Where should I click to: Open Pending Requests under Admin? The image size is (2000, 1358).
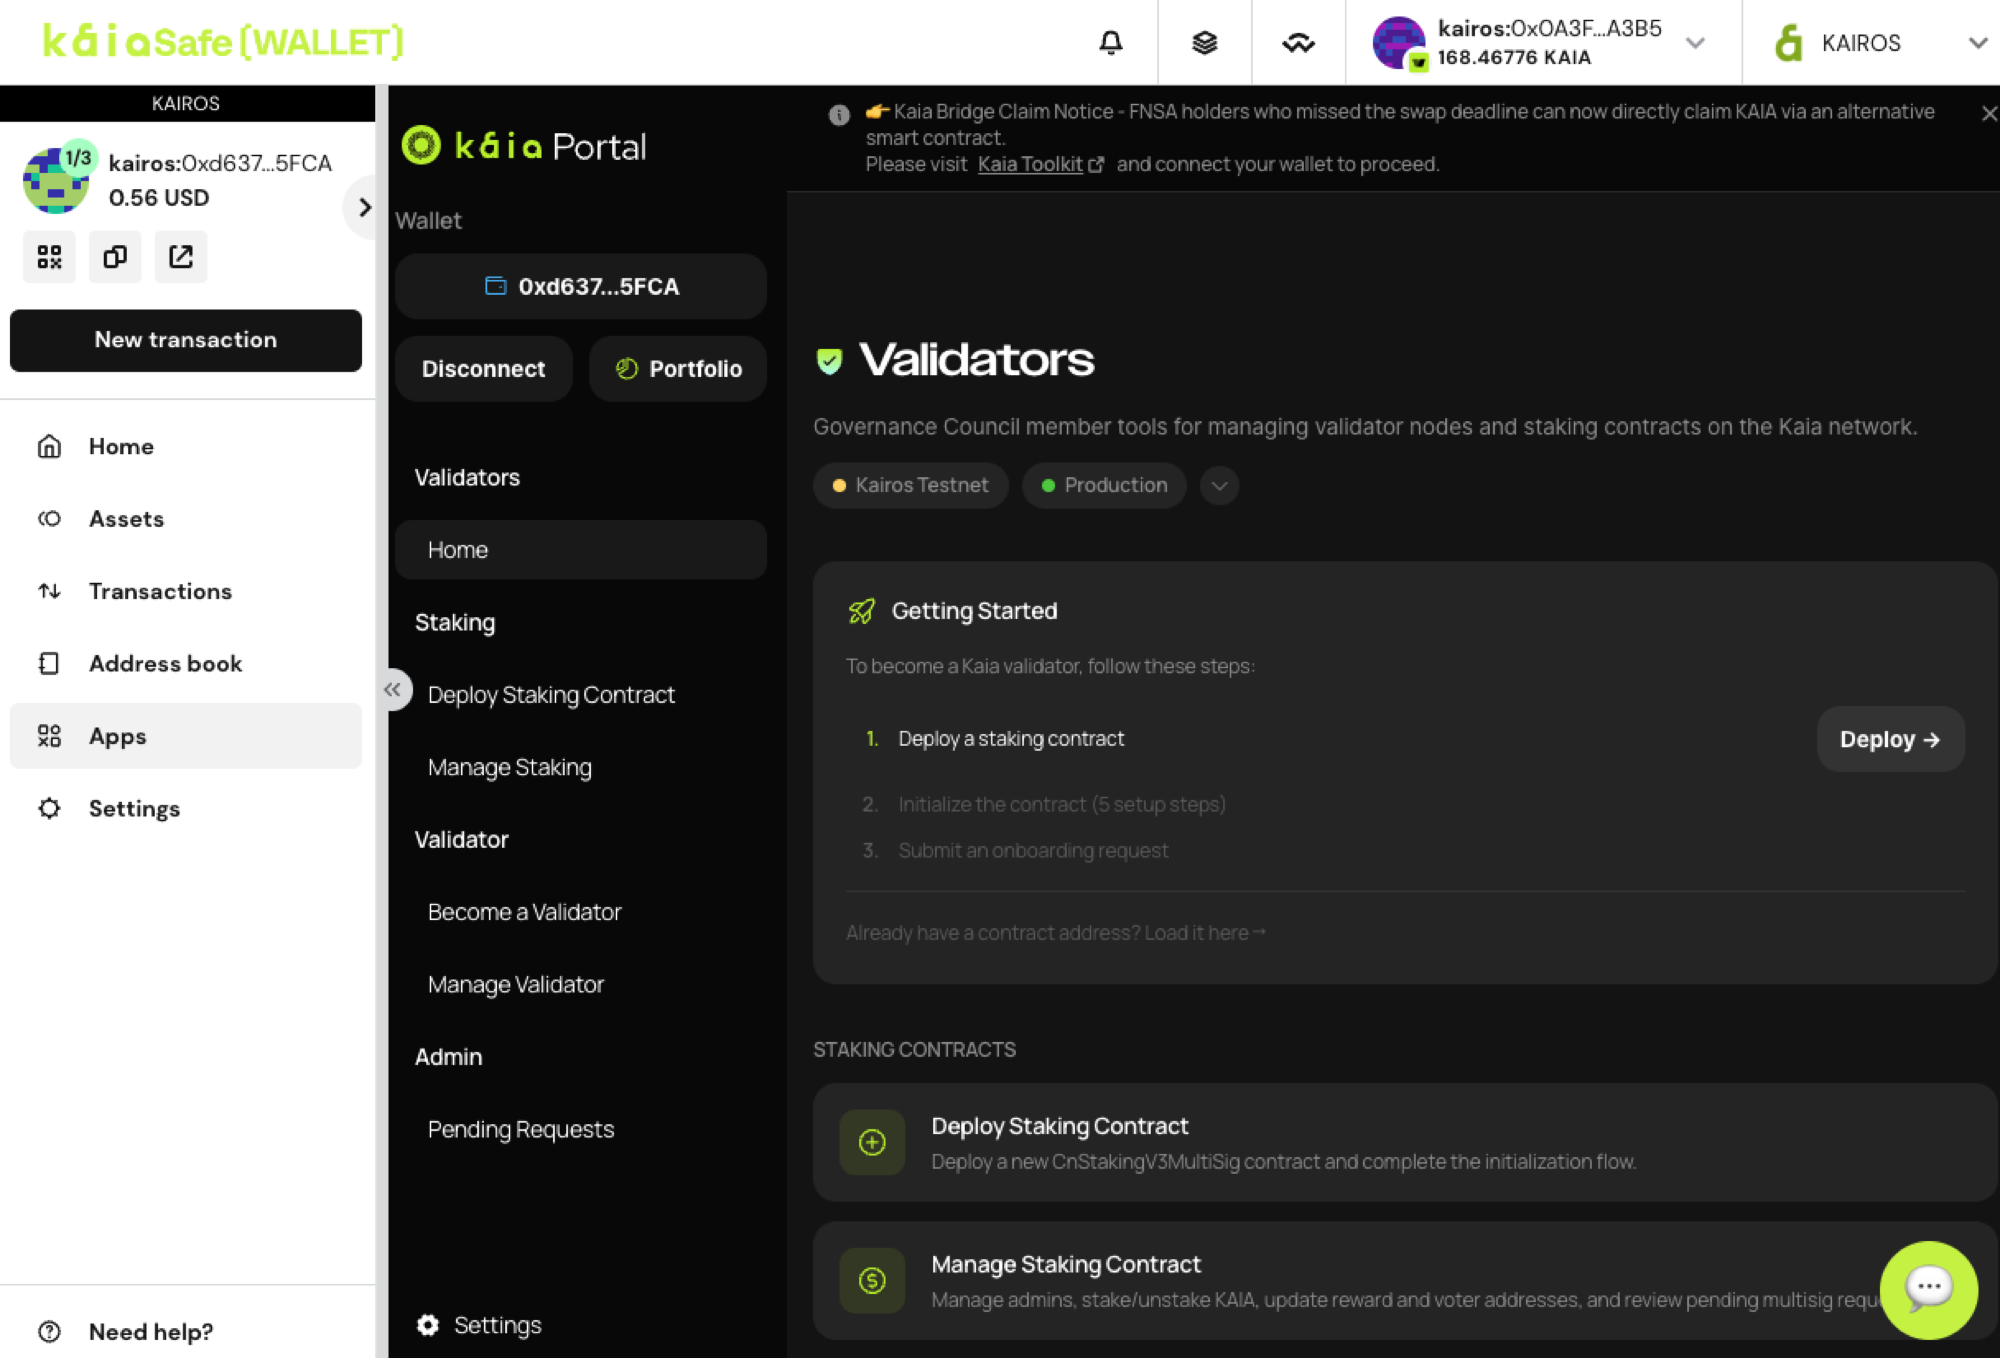[521, 1129]
